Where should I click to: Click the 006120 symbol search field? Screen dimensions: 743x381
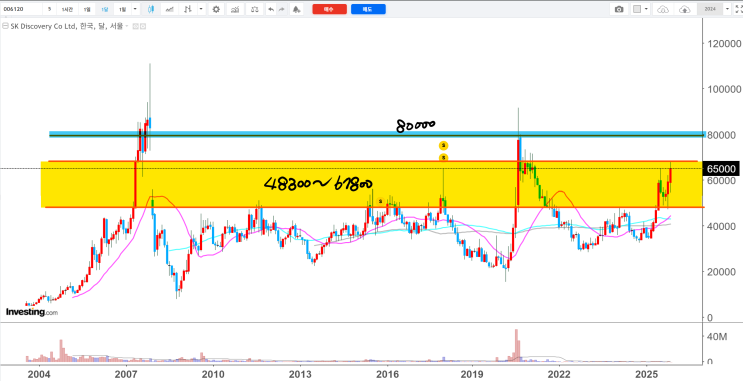pos(21,9)
